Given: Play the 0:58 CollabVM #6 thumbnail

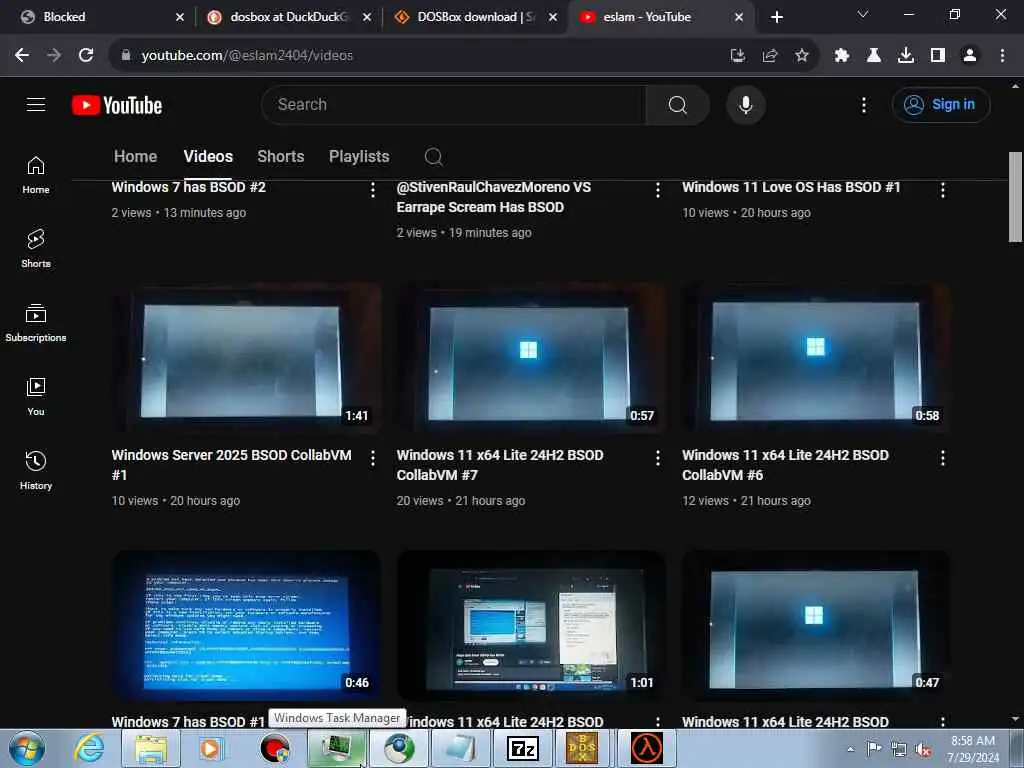Looking at the screenshot, I should pyautogui.click(x=816, y=357).
